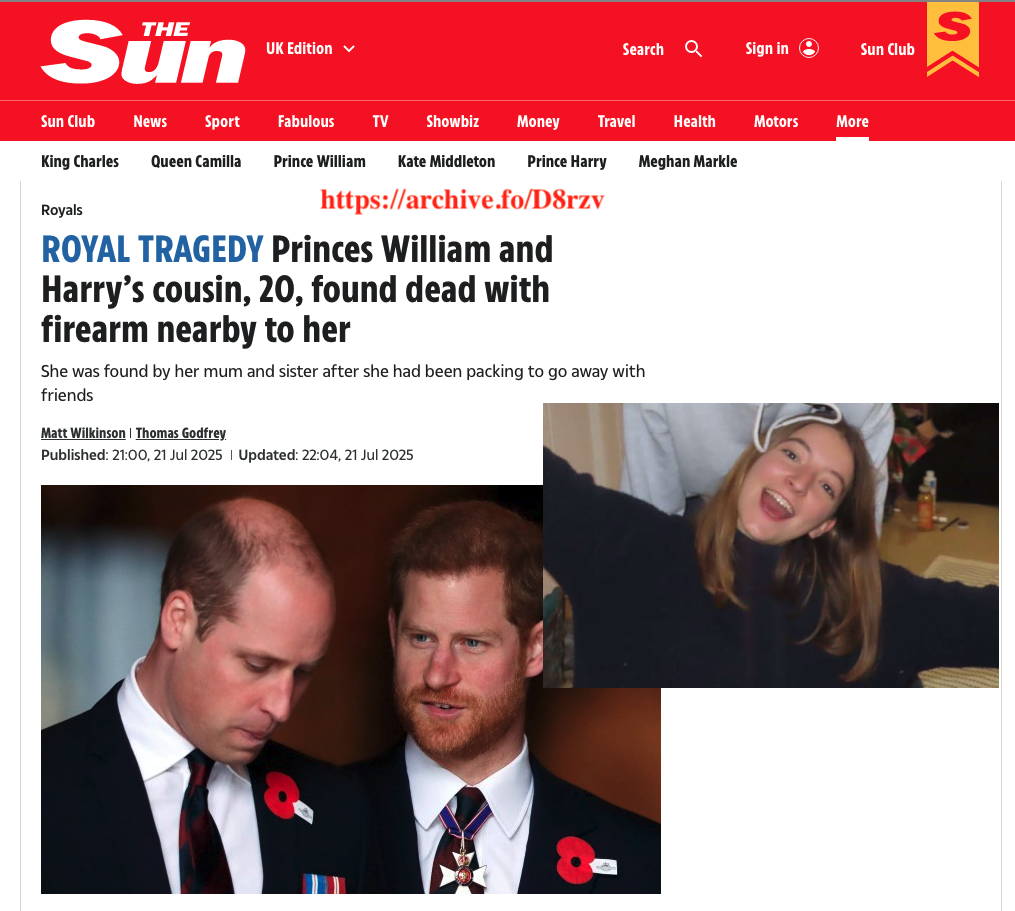Open the photo of William and Harry
Viewport: 1015px width, 911px height.
pos(291,690)
